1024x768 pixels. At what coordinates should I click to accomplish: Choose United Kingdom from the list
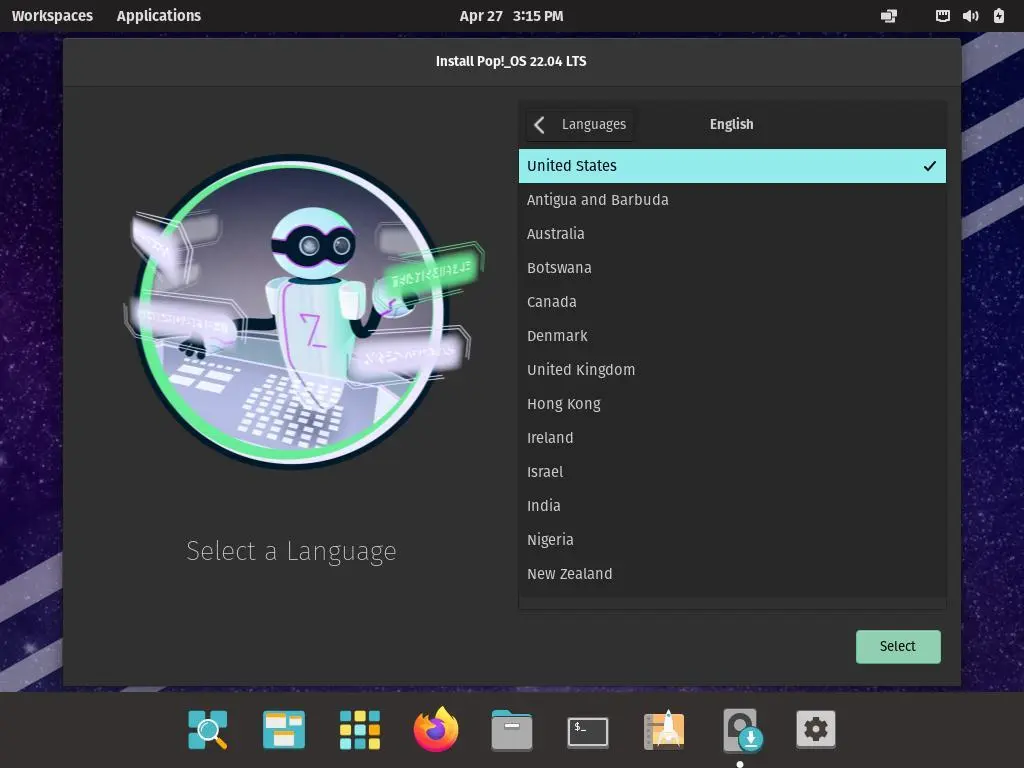(x=581, y=370)
